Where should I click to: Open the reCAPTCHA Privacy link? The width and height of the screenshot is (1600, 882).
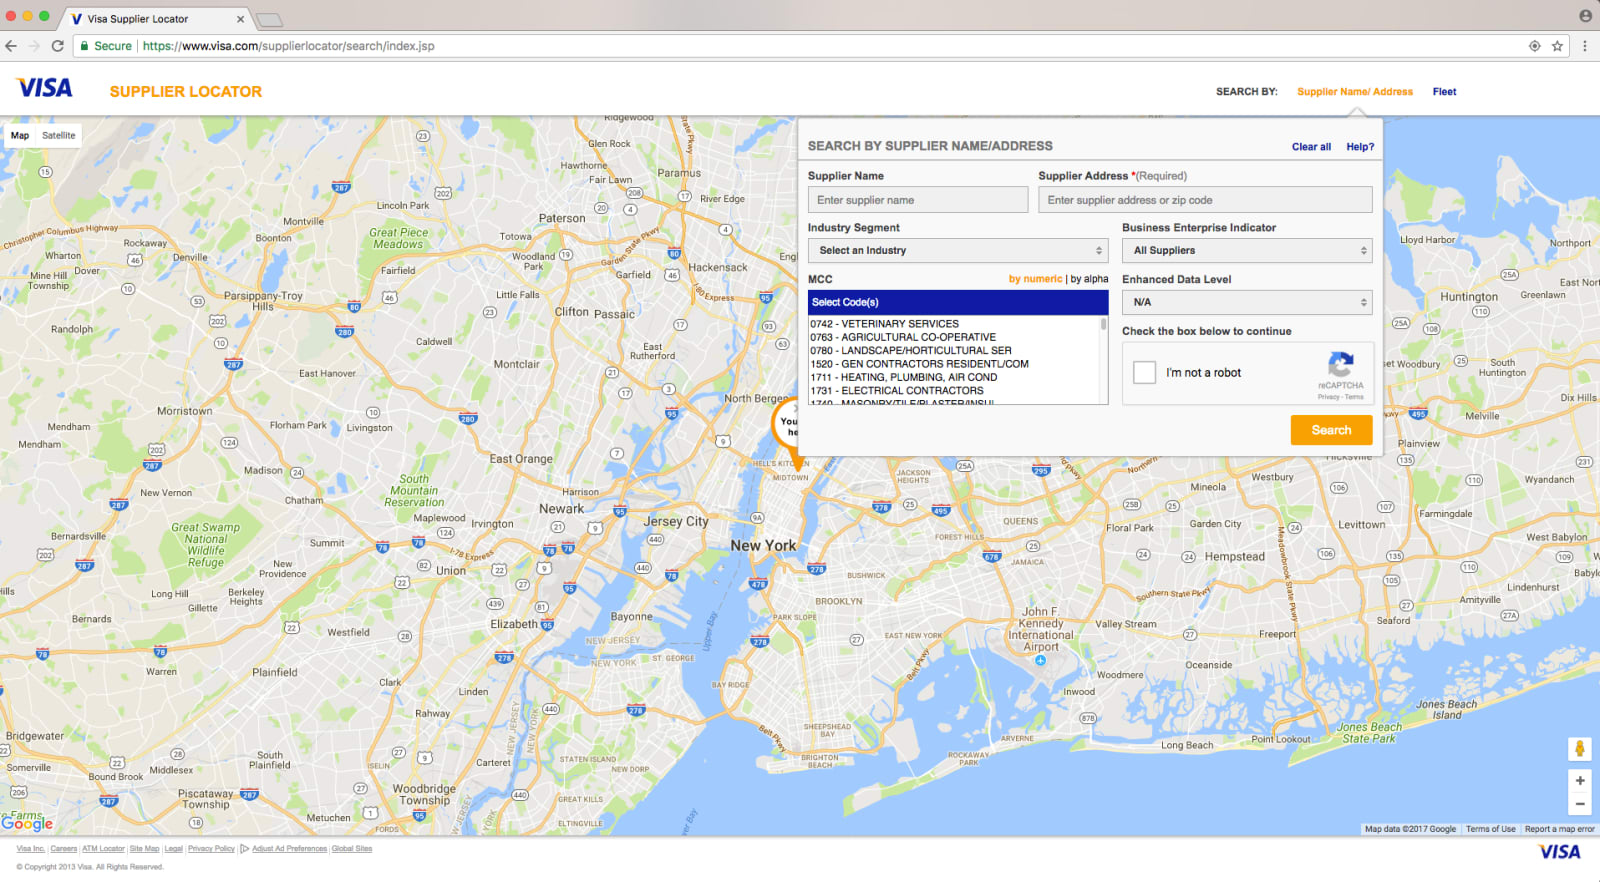click(x=1328, y=397)
